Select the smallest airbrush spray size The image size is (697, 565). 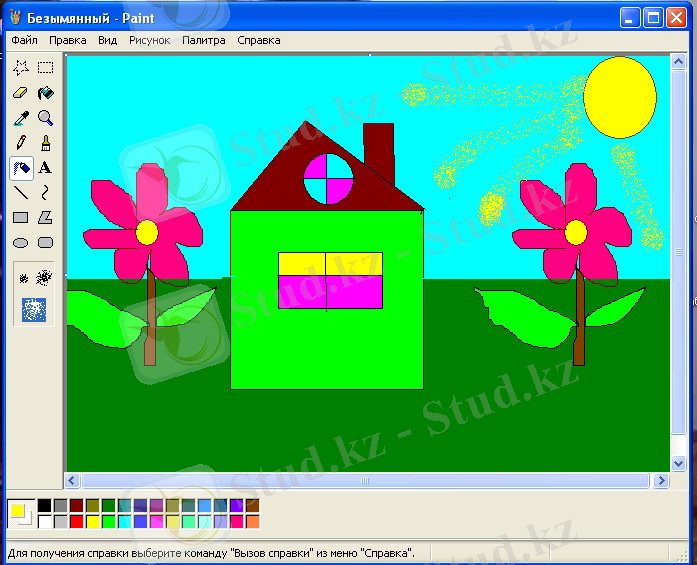click(24, 278)
